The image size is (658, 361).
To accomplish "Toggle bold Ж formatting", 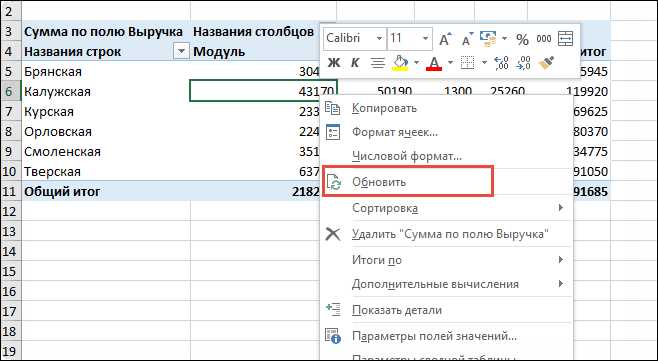I will (334, 63).
